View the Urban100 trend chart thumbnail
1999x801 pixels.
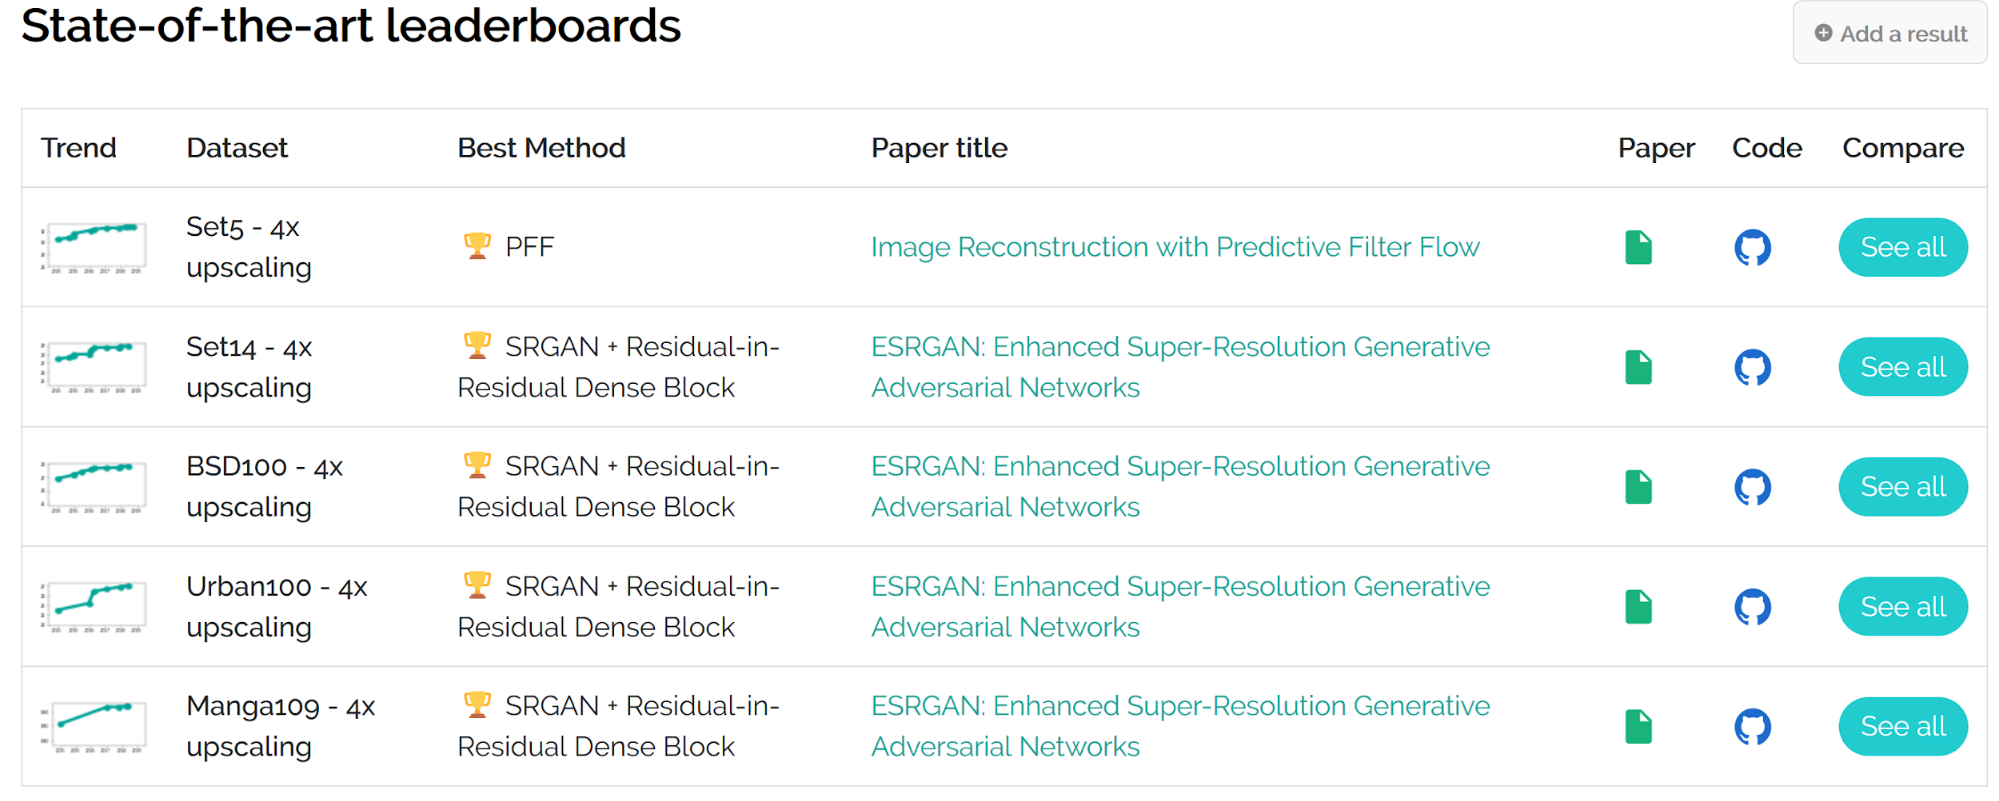93,607
